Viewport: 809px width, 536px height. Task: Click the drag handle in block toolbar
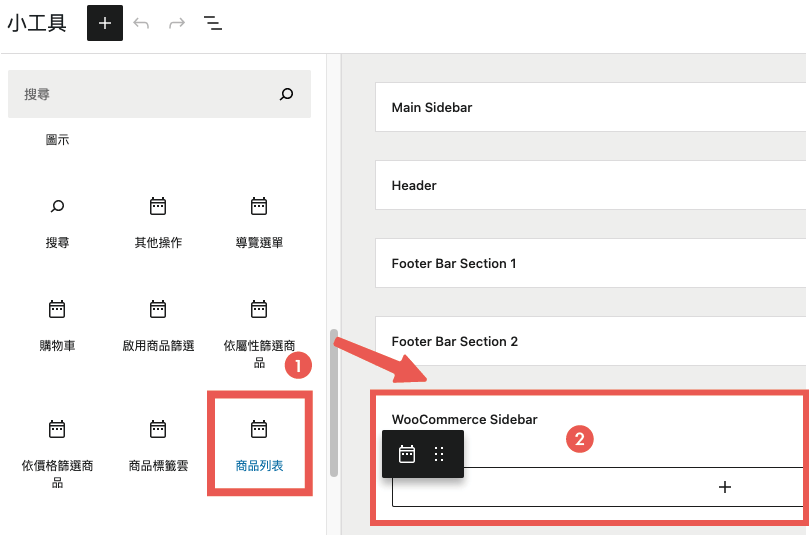[439, 454]
